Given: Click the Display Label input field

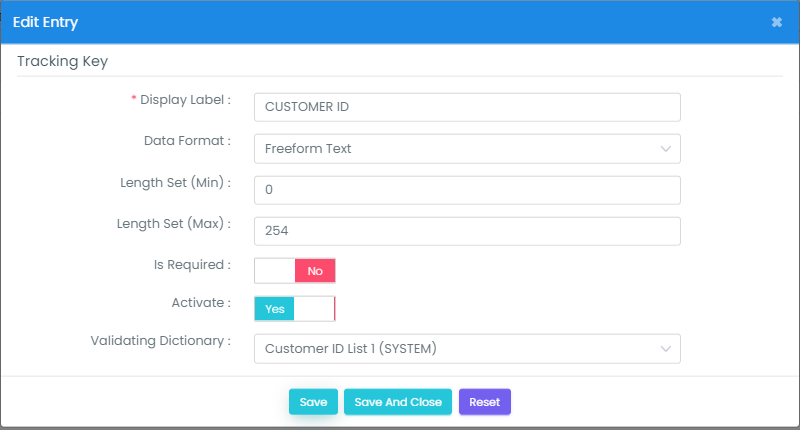Looking at the screenshot, I should (467, 107).
